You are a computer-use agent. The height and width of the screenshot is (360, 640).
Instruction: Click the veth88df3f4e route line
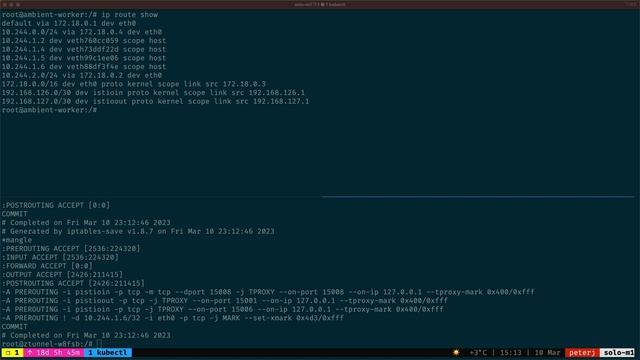pyautogui.click(x=84, y=67)
